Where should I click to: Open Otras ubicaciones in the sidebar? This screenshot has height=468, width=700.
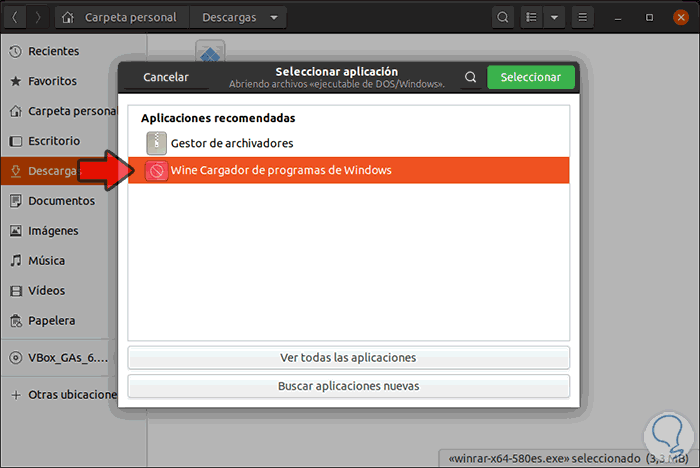[59, 395]
